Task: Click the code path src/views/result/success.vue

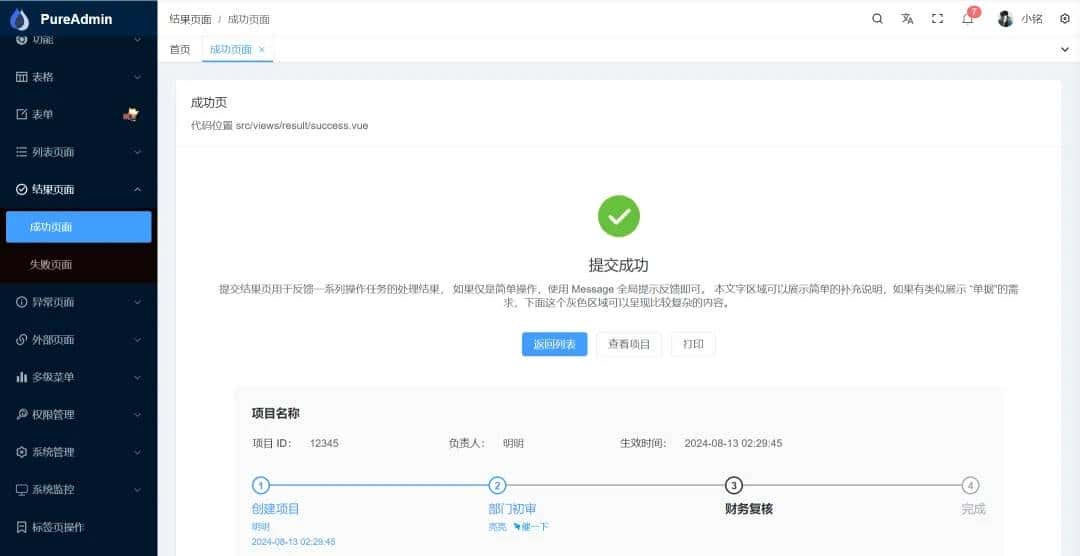Action: [x=302, y=126]
